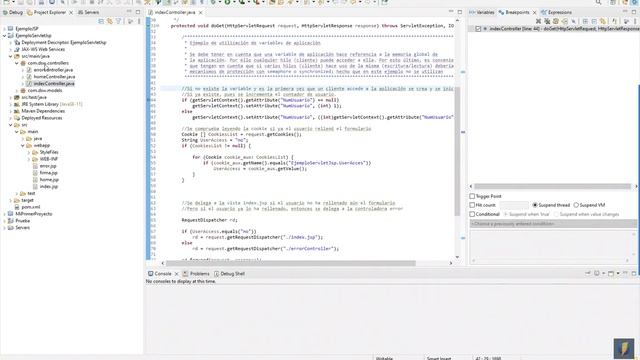Collapse the EjemploServletJsp project
640x360 pixels.
[x=4, y=36]
